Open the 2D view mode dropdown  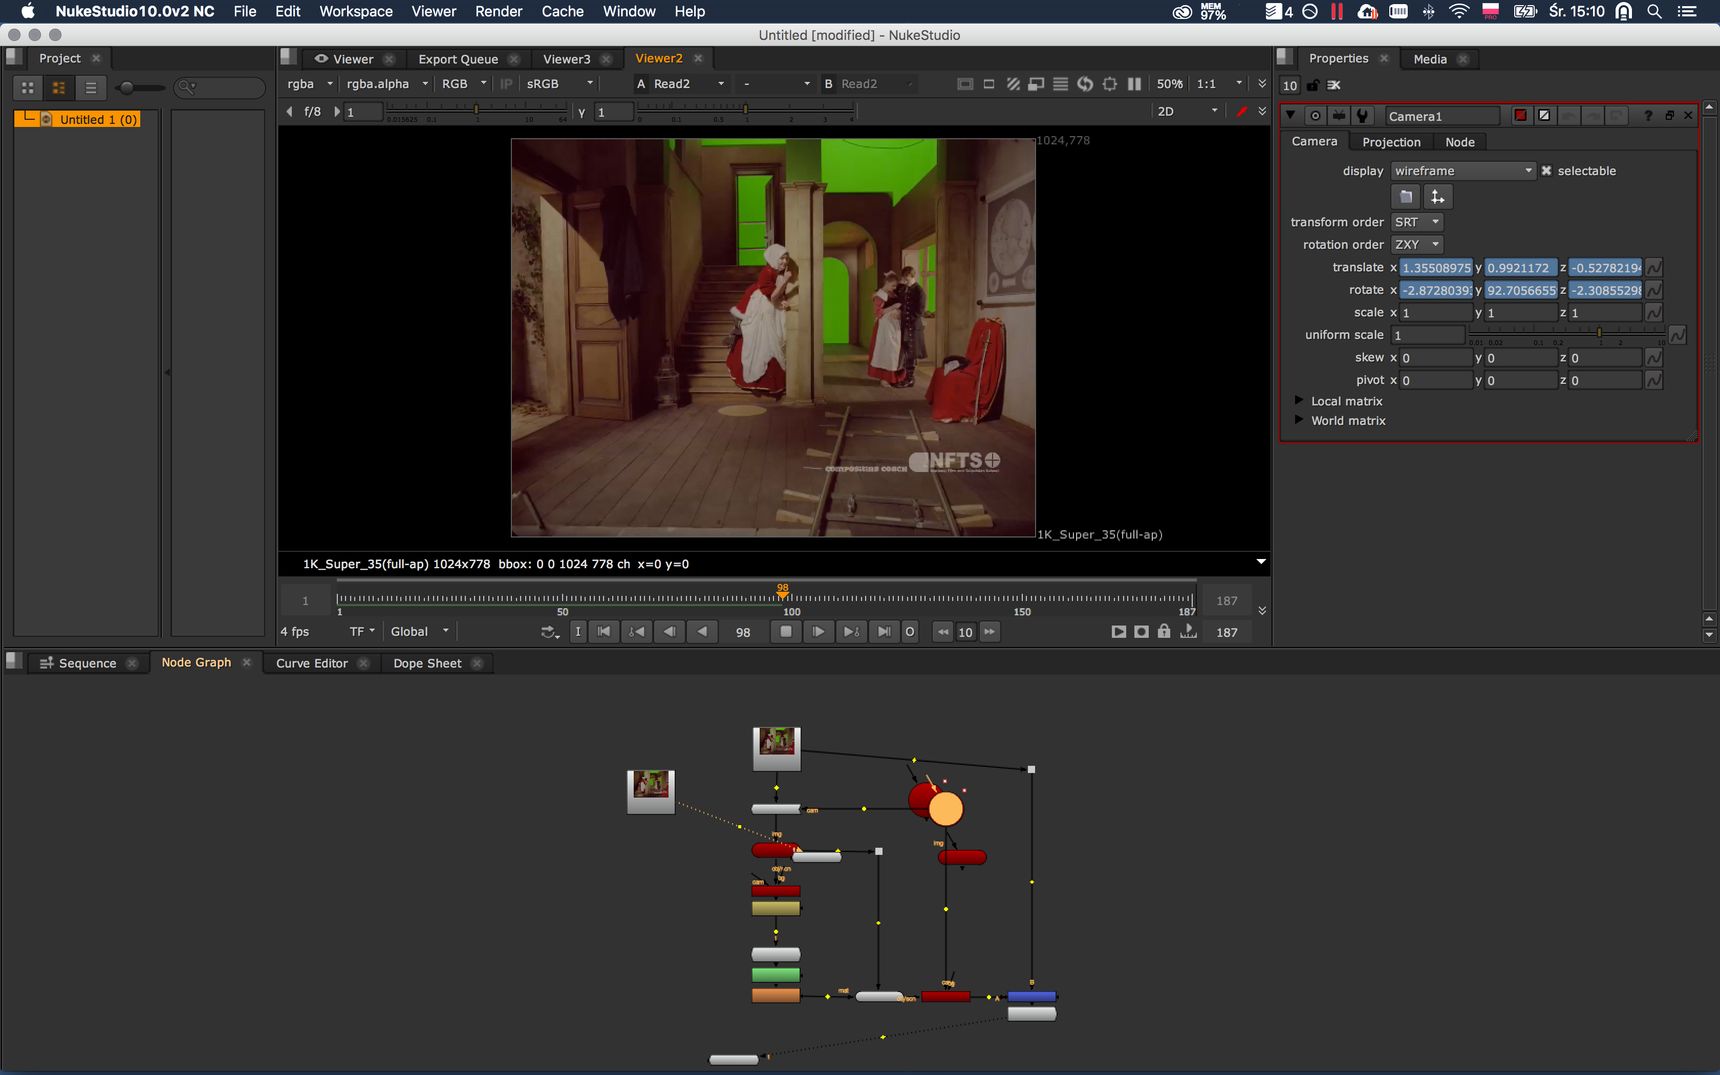(1188, 111)
